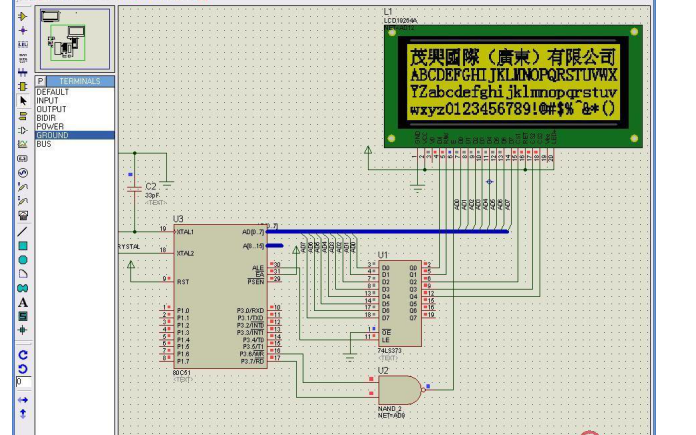This screenshot has width=696, height=435.
Task: Select the Generator tool
Action: (x=23, y=173)
